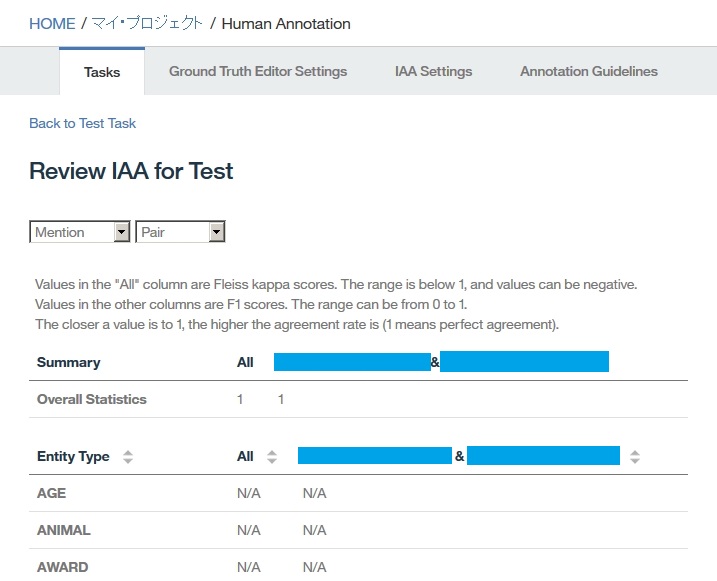Click the Overall Statistics row label
Screen dimensions: 717x581
[x=91, y=399]
